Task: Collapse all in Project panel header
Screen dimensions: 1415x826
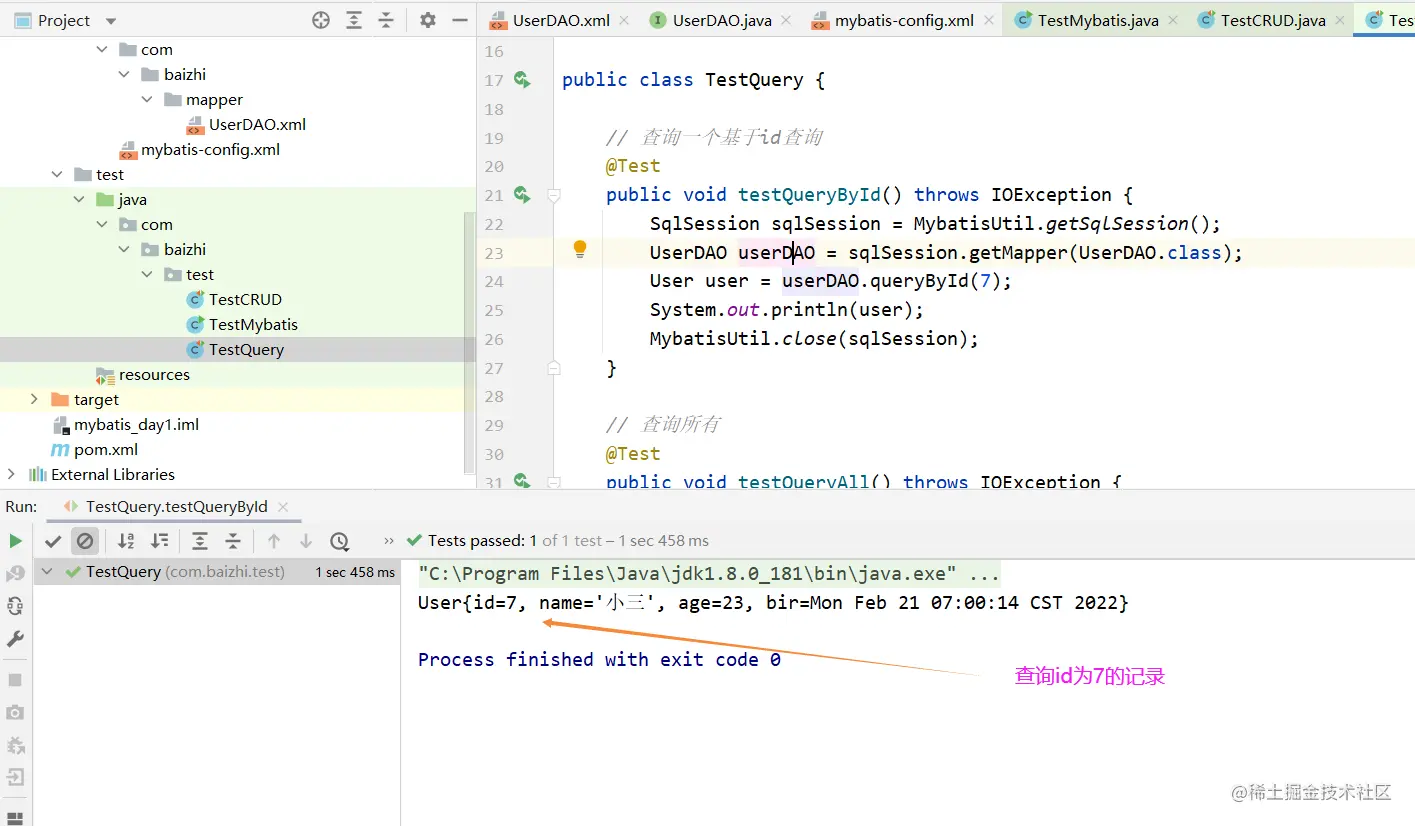Action: [386, 20]
